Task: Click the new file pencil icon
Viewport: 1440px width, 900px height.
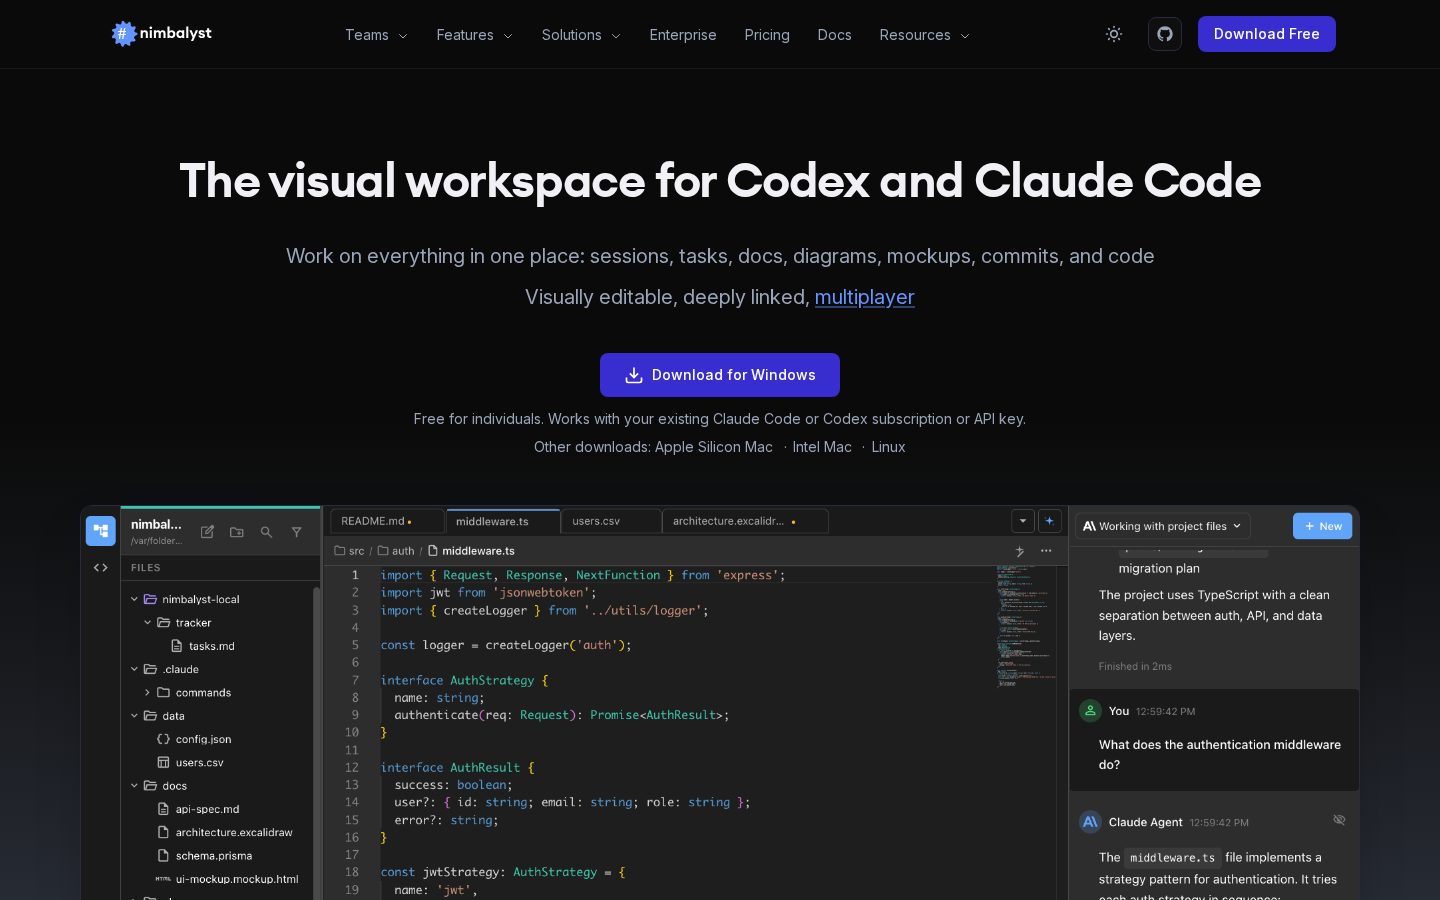Action: [207, 532]
